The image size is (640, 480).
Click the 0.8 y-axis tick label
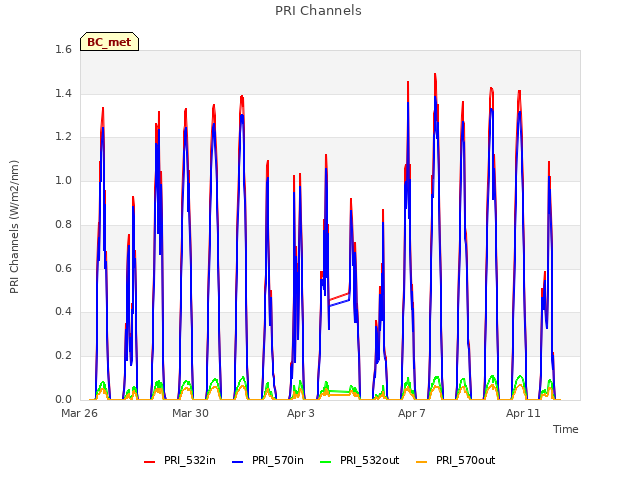coord(63,224)
